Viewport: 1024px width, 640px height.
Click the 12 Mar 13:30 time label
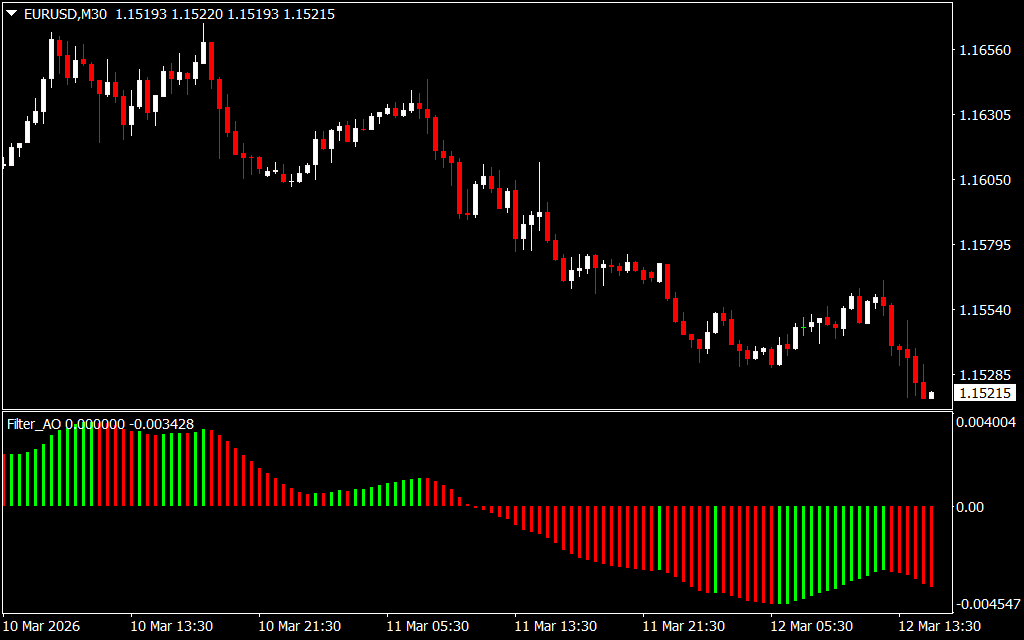(x=939, y=626)
